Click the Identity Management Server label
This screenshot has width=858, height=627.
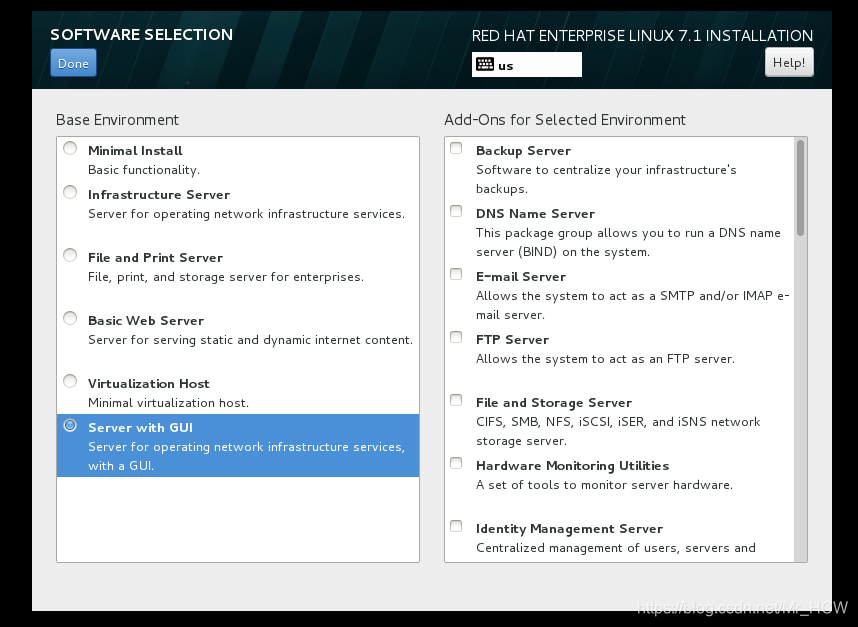pyautogui.click(x=569, y=529)
